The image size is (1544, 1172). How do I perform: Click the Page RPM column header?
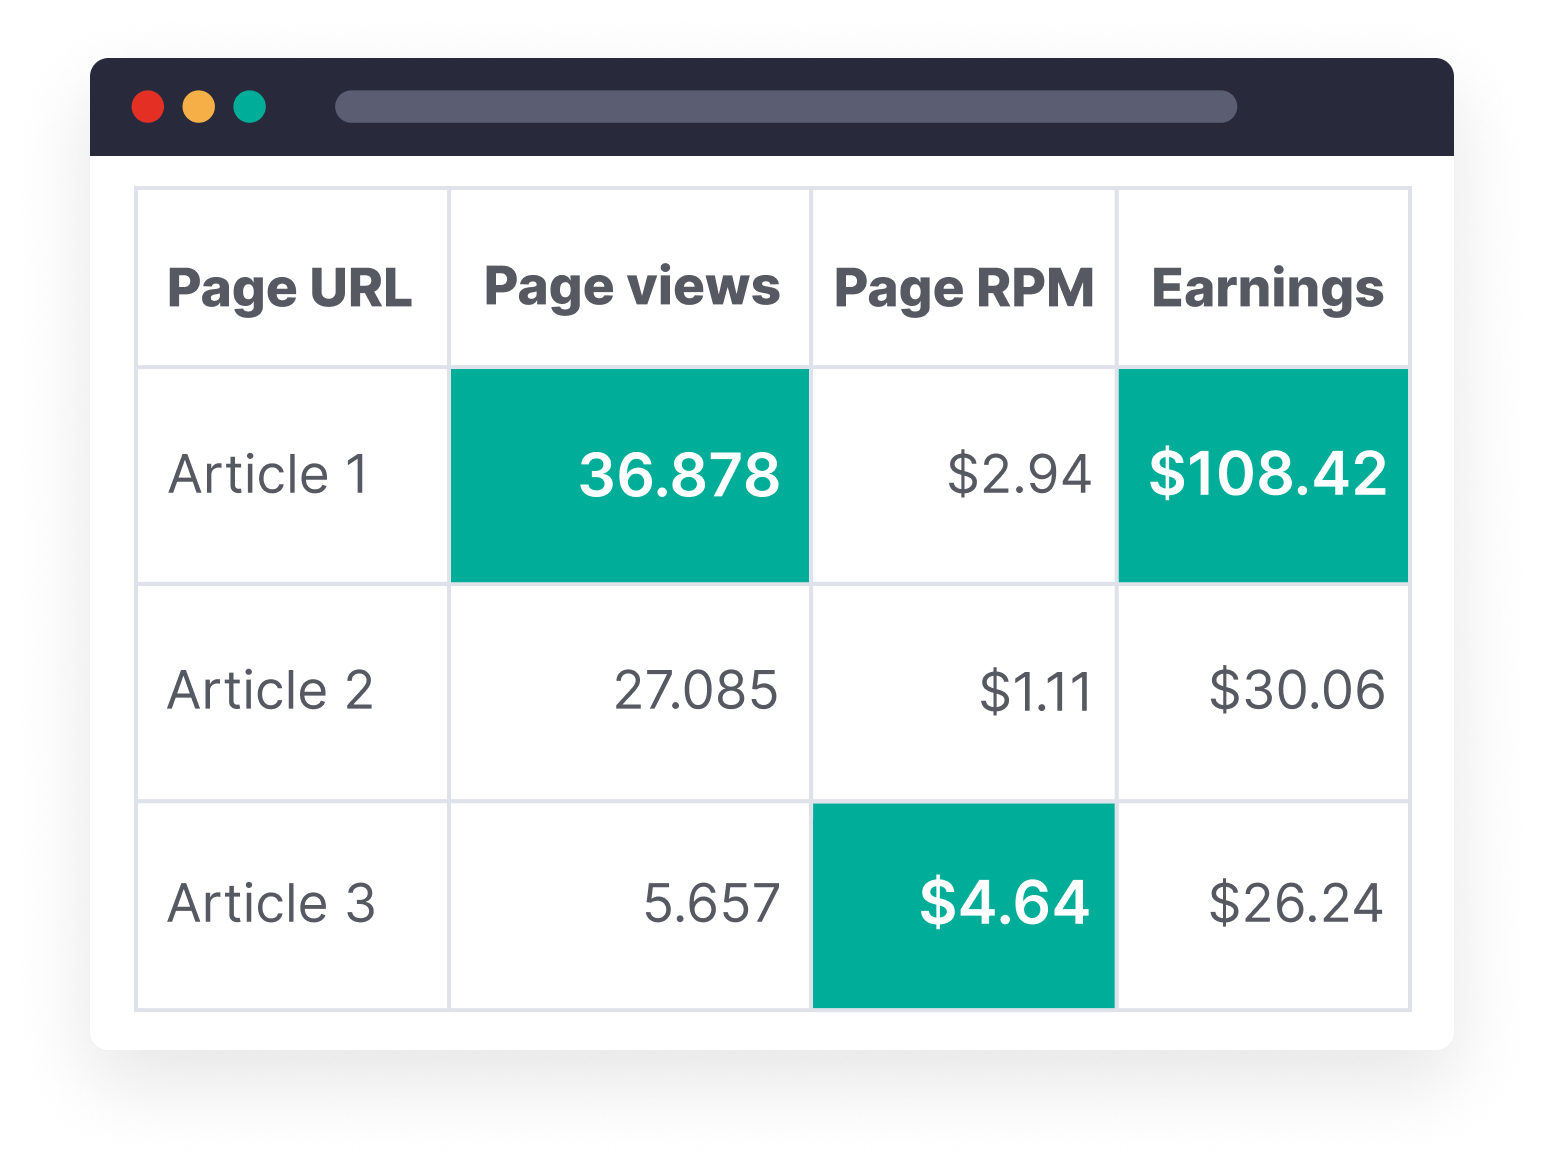tap(963, 288)
